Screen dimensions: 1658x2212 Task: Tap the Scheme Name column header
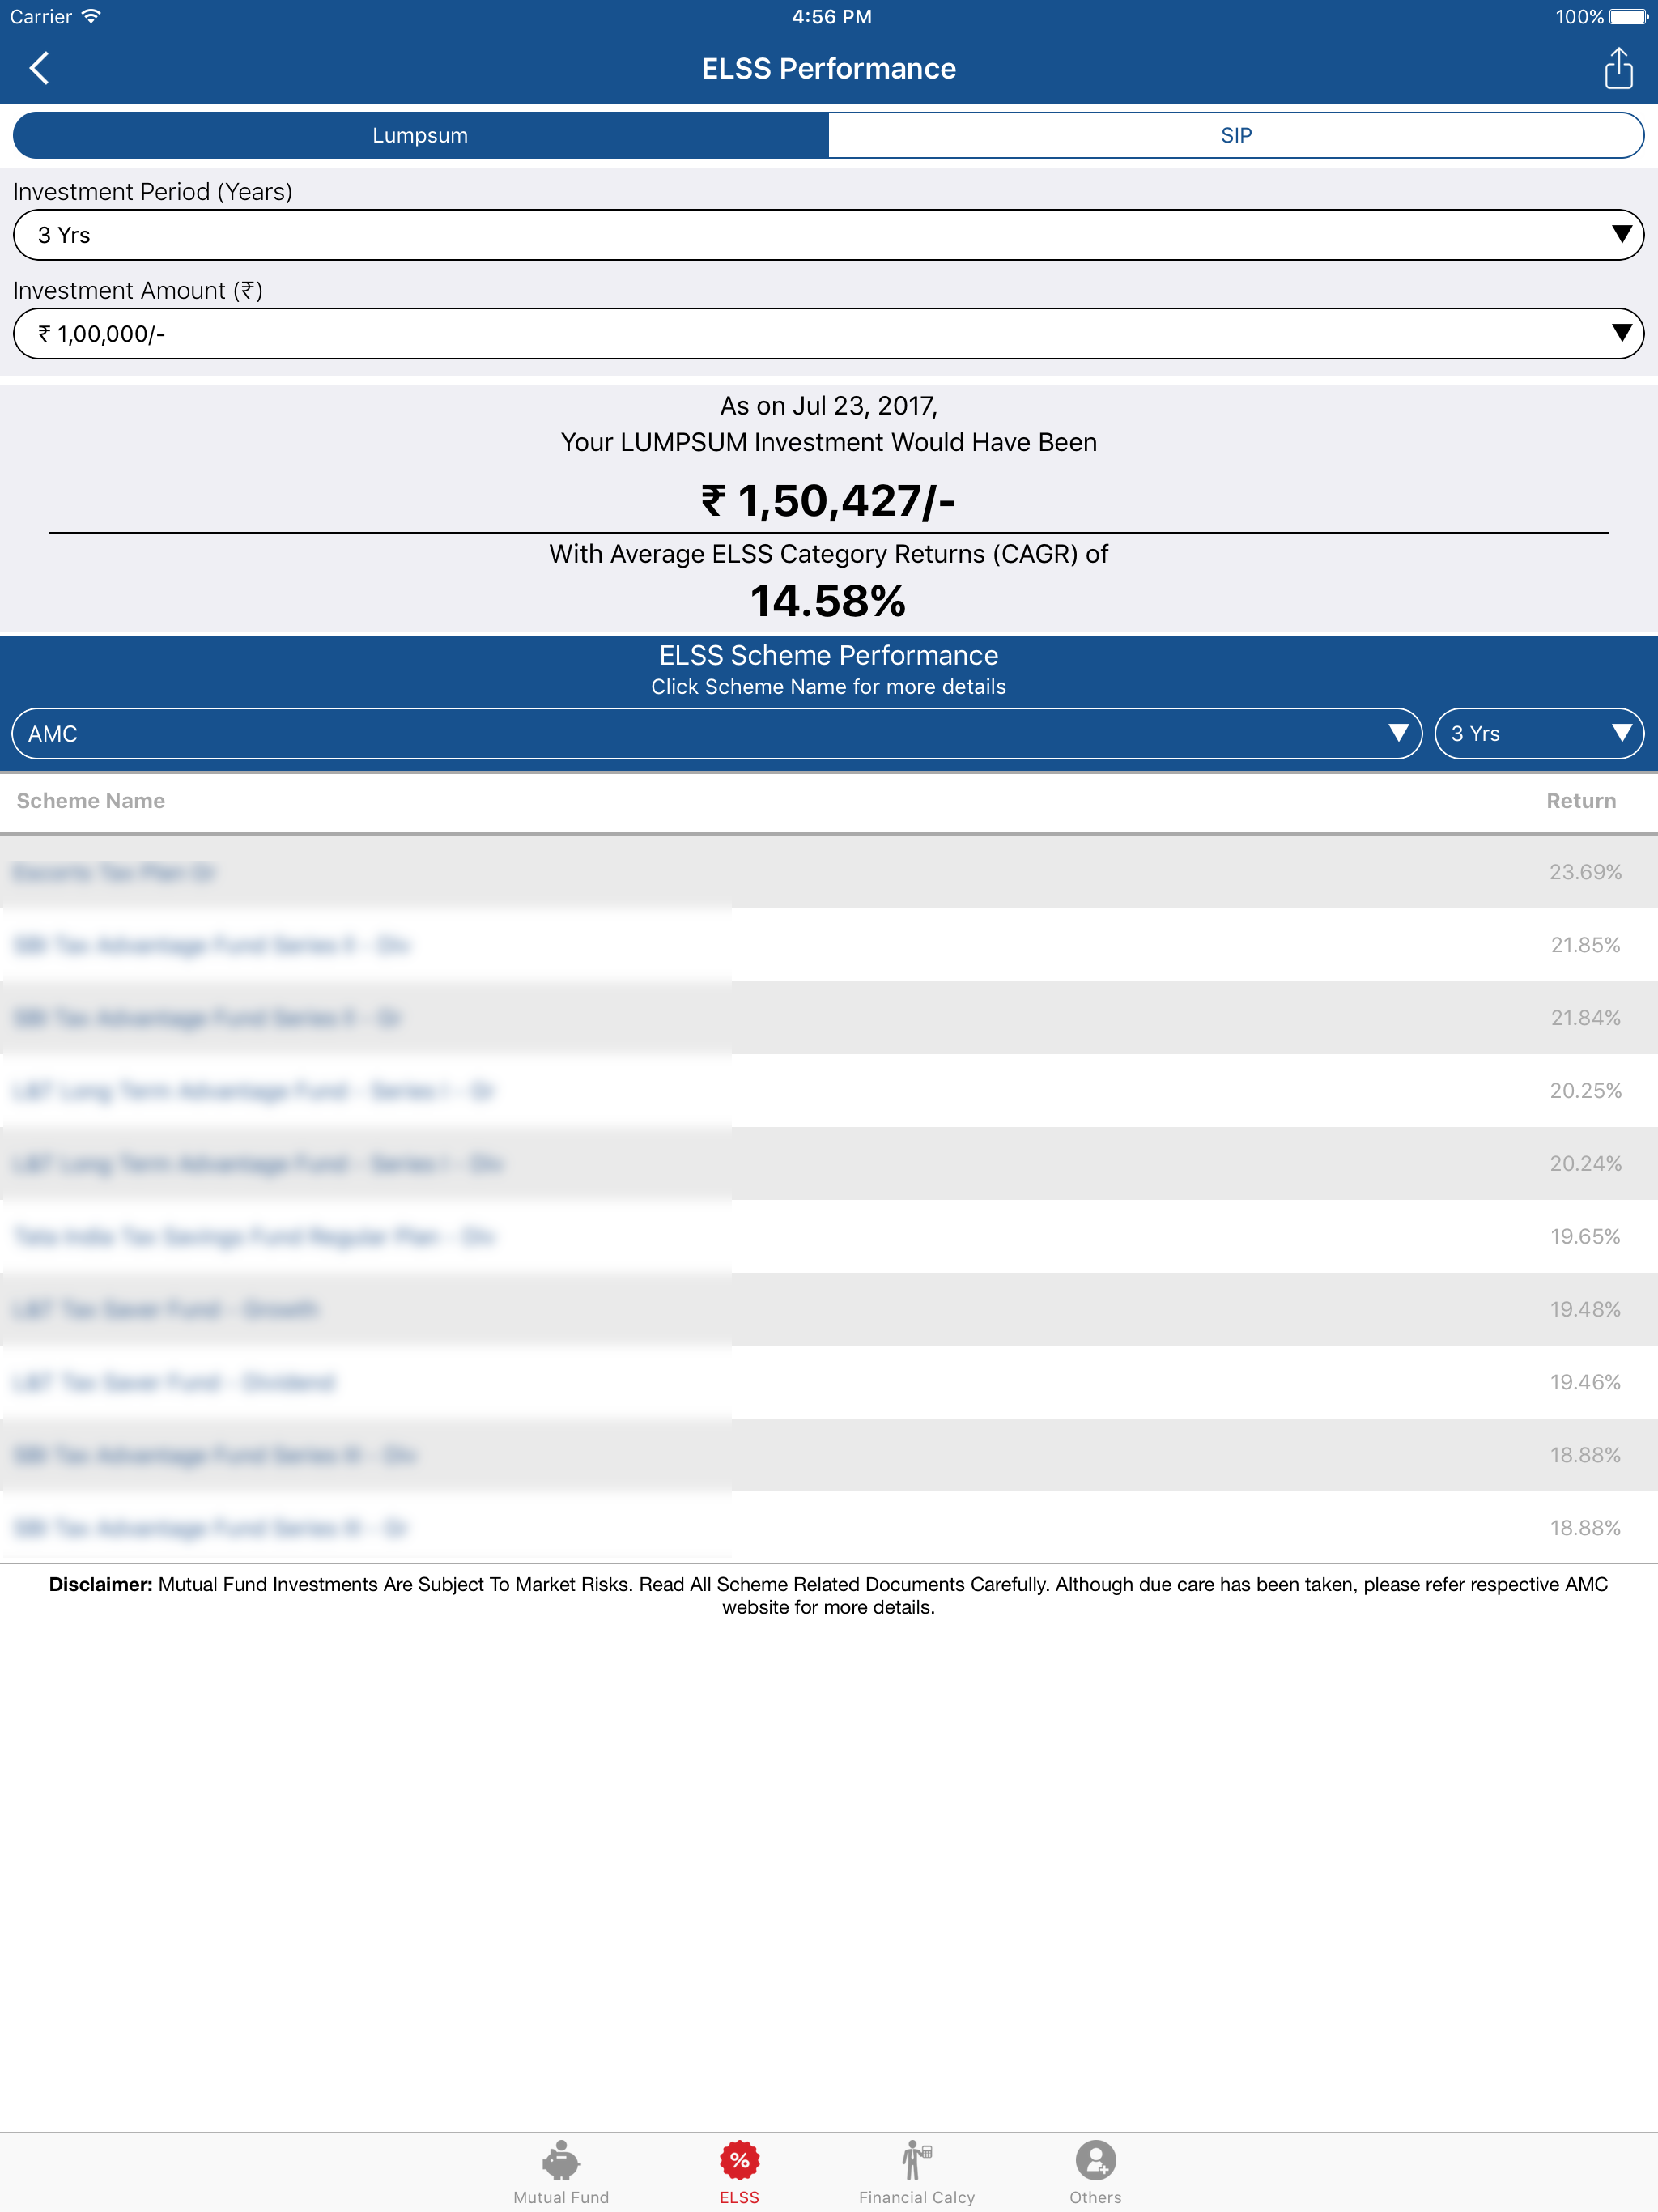pos(90,800)
